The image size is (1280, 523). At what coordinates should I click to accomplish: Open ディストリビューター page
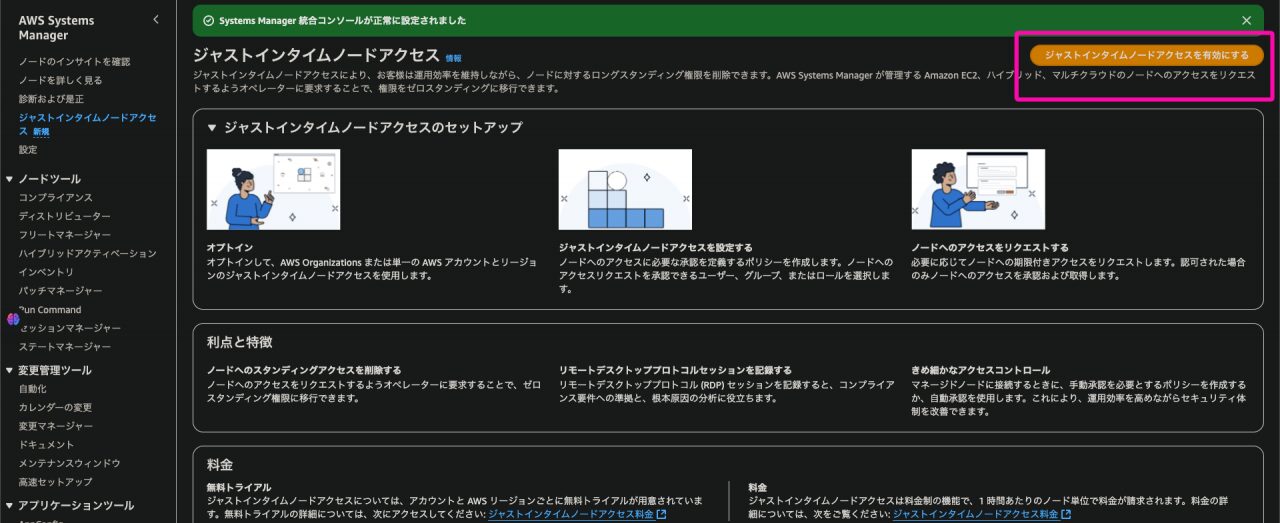pyautogui.click(x=64, y=216)
